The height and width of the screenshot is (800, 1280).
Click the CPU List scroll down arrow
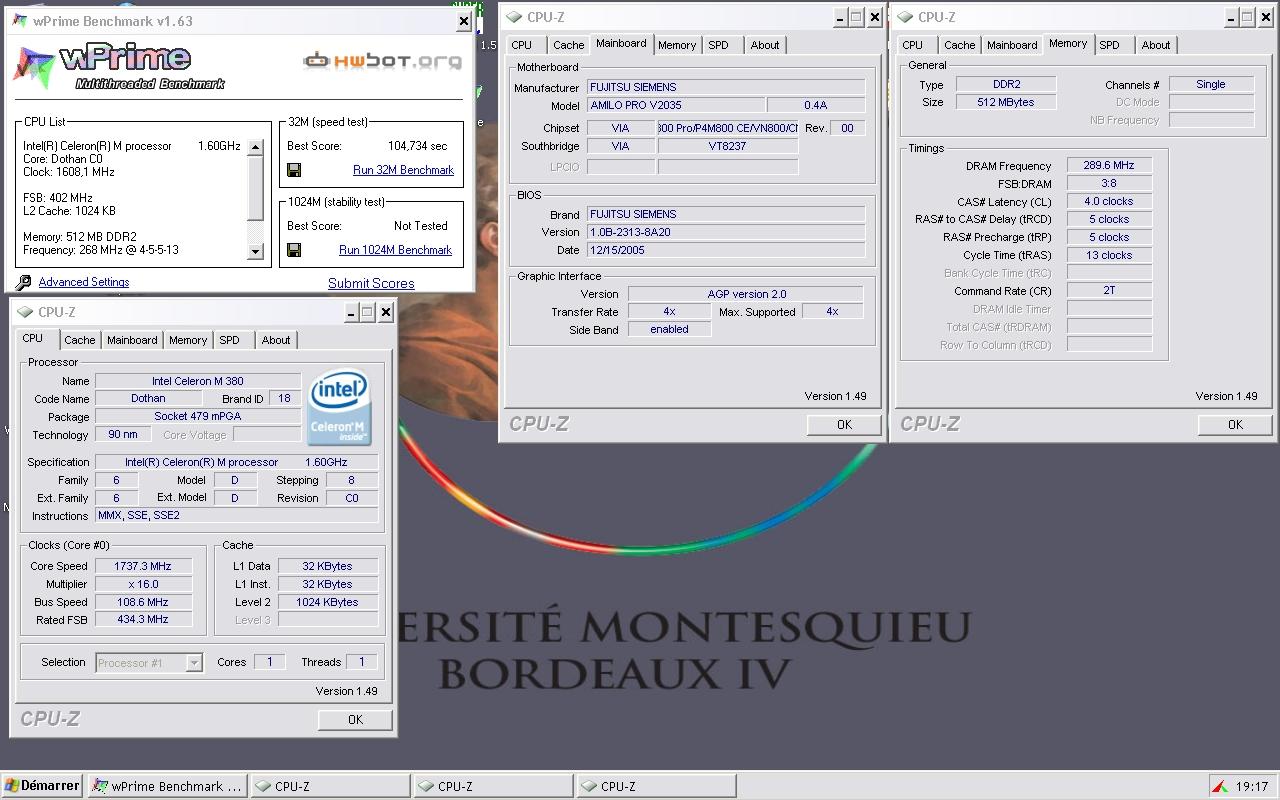tap(255, 252)
